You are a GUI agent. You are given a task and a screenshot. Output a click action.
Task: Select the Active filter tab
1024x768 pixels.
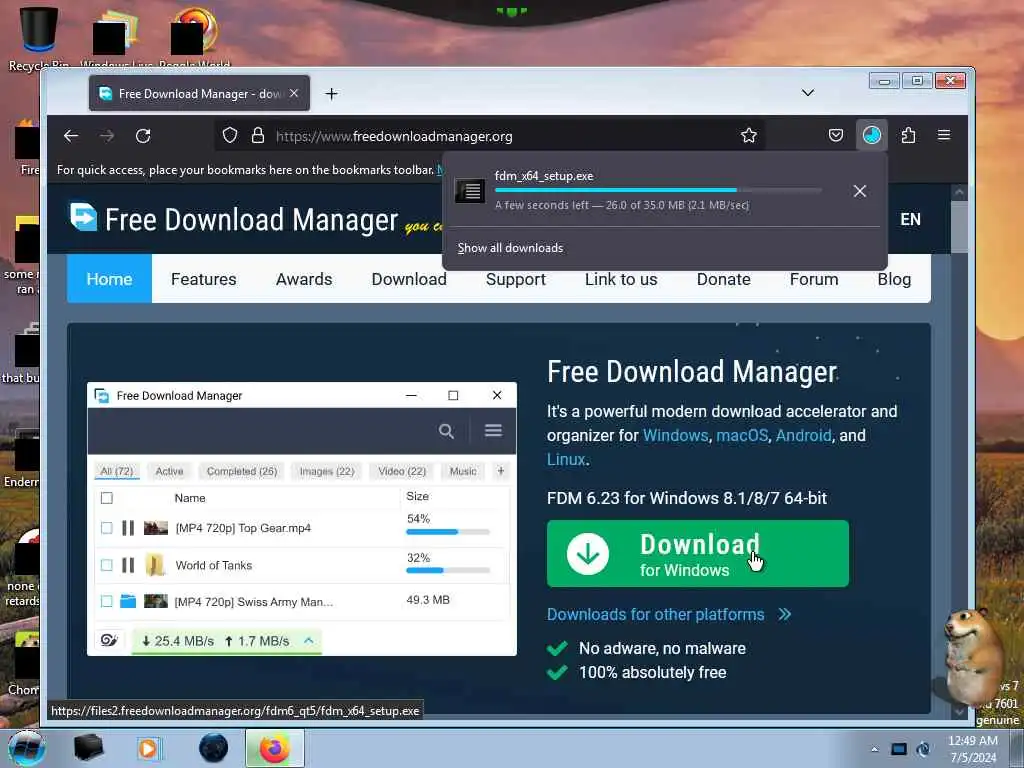coord(169,471)
